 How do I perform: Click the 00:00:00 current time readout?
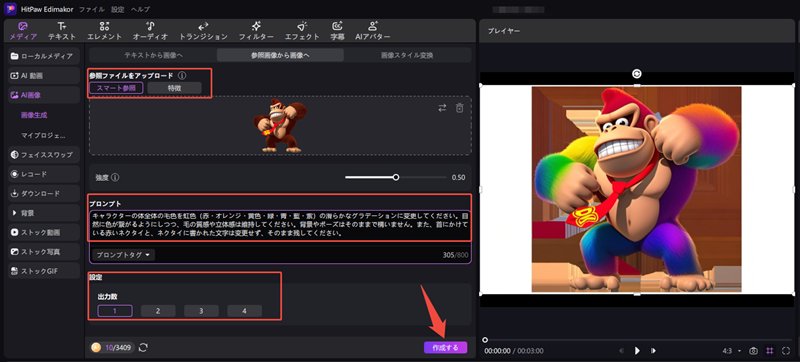click(497, 351)
